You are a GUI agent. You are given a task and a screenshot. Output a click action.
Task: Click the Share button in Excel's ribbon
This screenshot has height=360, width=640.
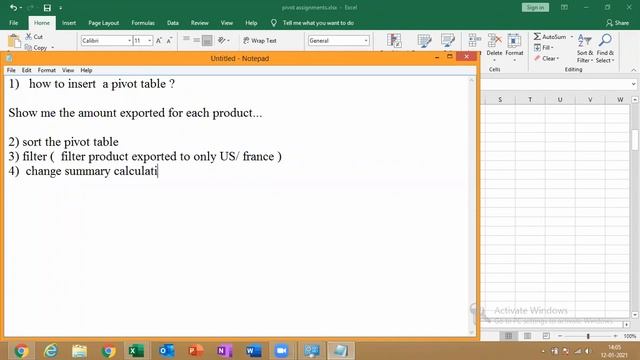click(618, 23)
